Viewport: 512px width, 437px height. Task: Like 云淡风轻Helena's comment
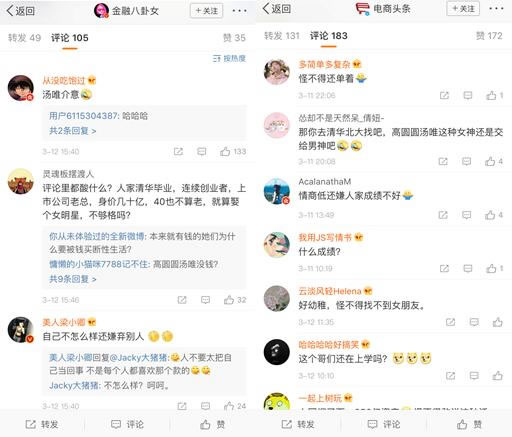[498, 322]
